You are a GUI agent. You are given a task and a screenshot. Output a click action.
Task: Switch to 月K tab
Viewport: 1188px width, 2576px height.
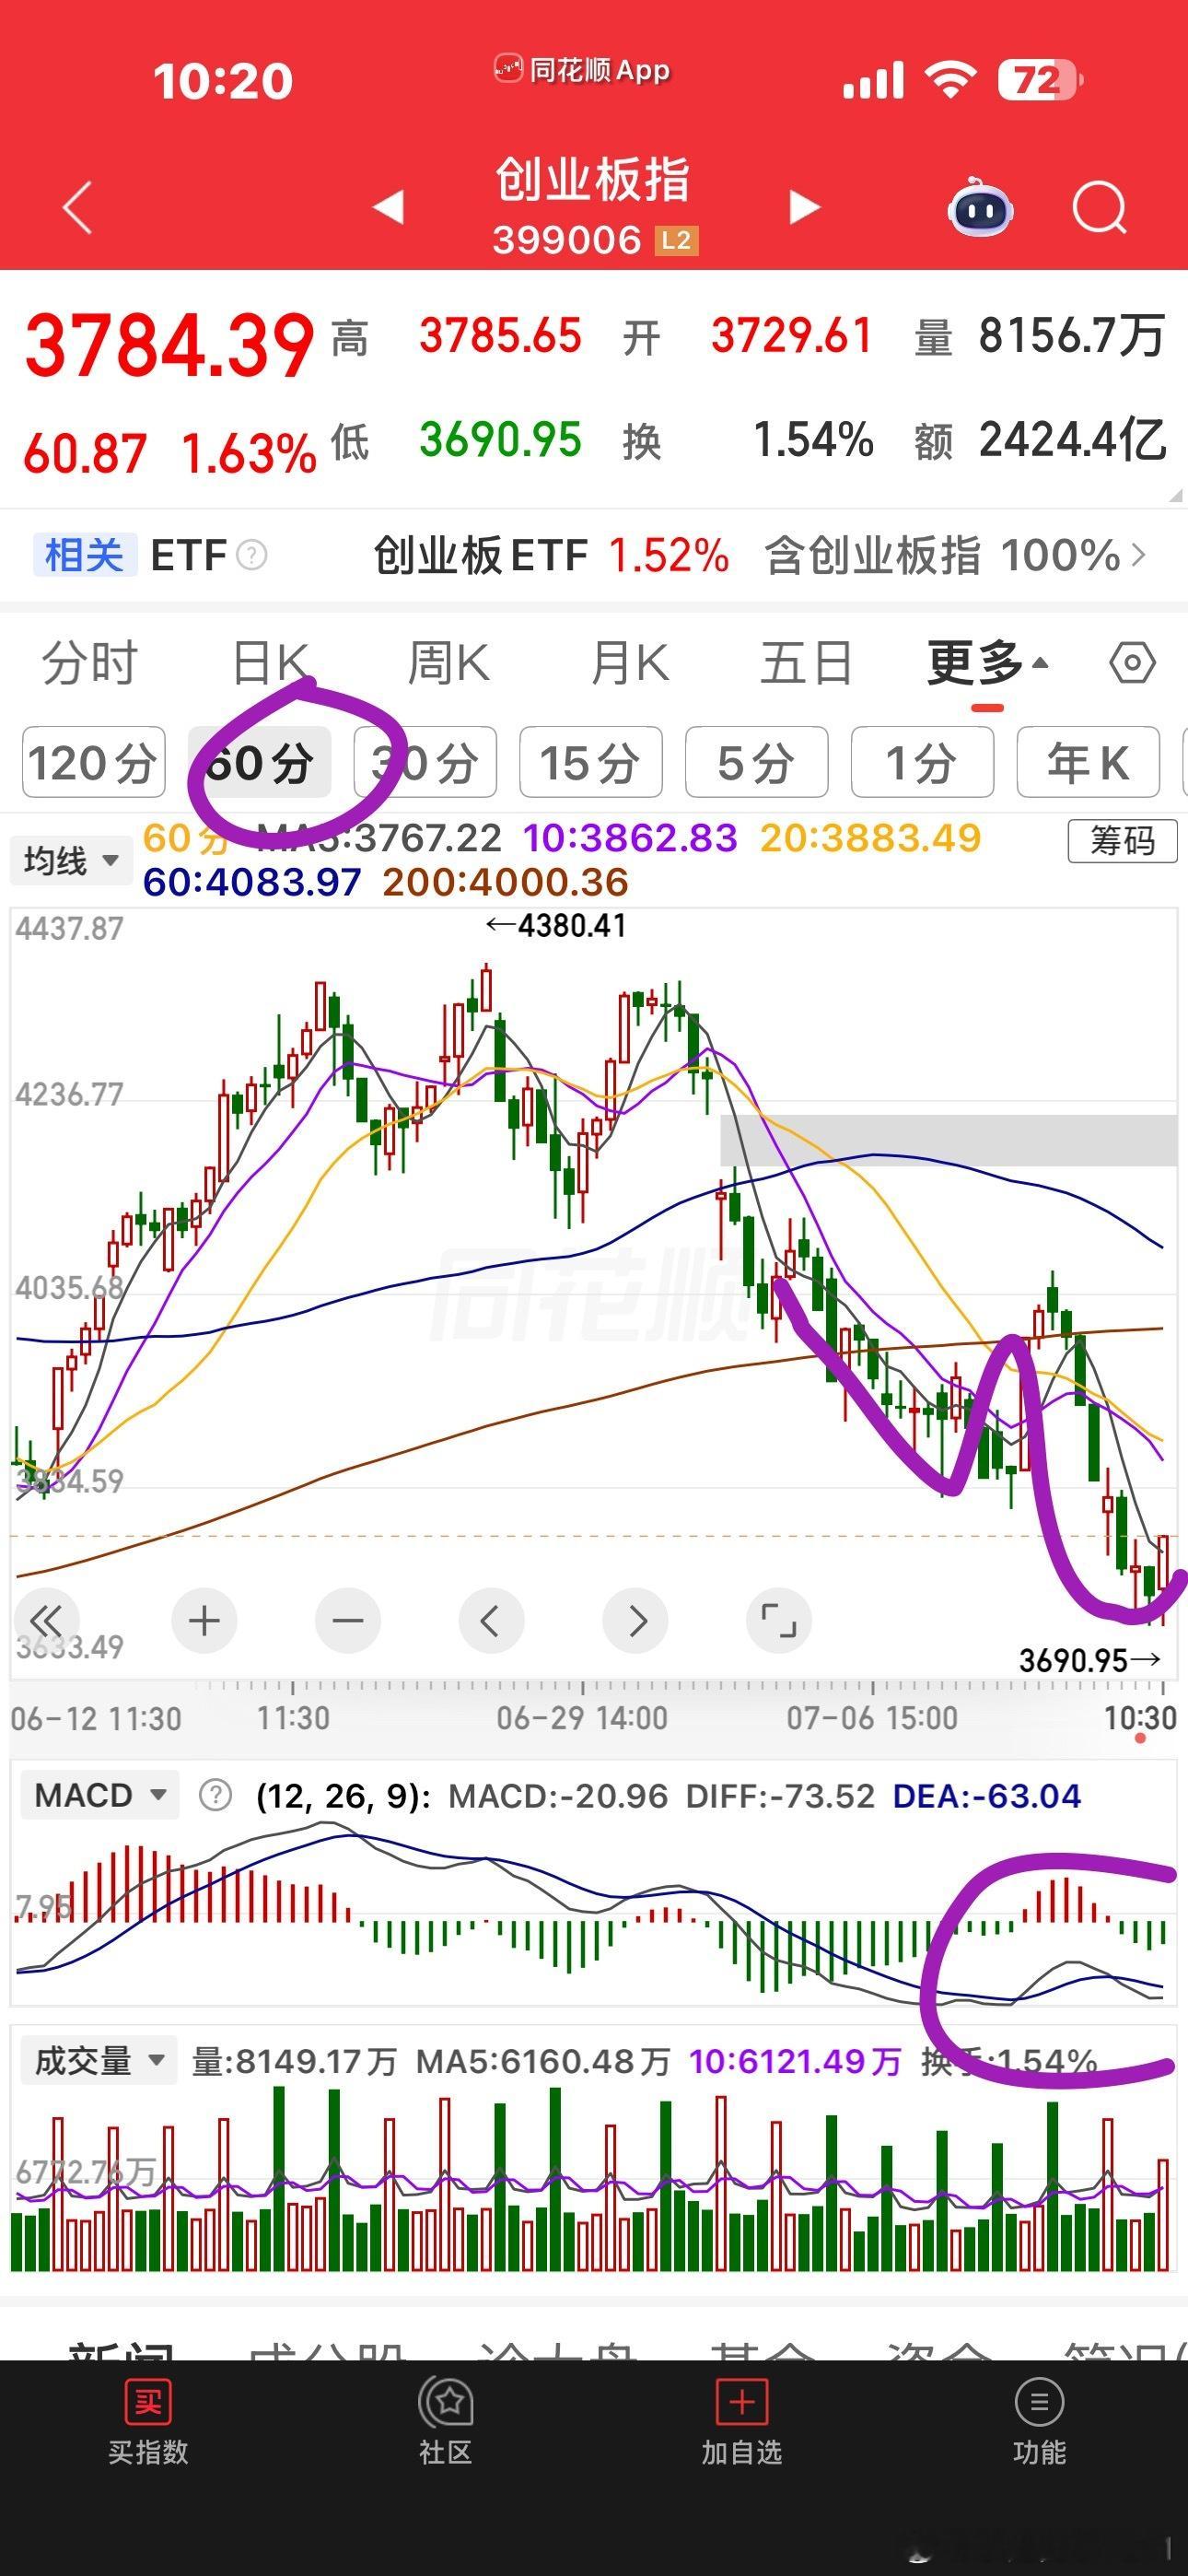click(x=629, y=663)
